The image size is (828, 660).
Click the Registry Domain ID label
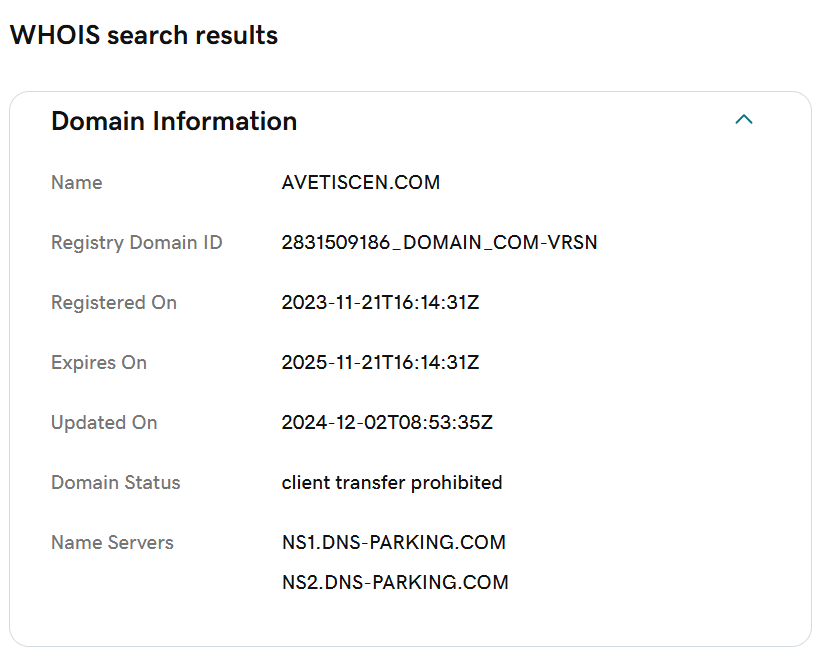pos(137,242)
